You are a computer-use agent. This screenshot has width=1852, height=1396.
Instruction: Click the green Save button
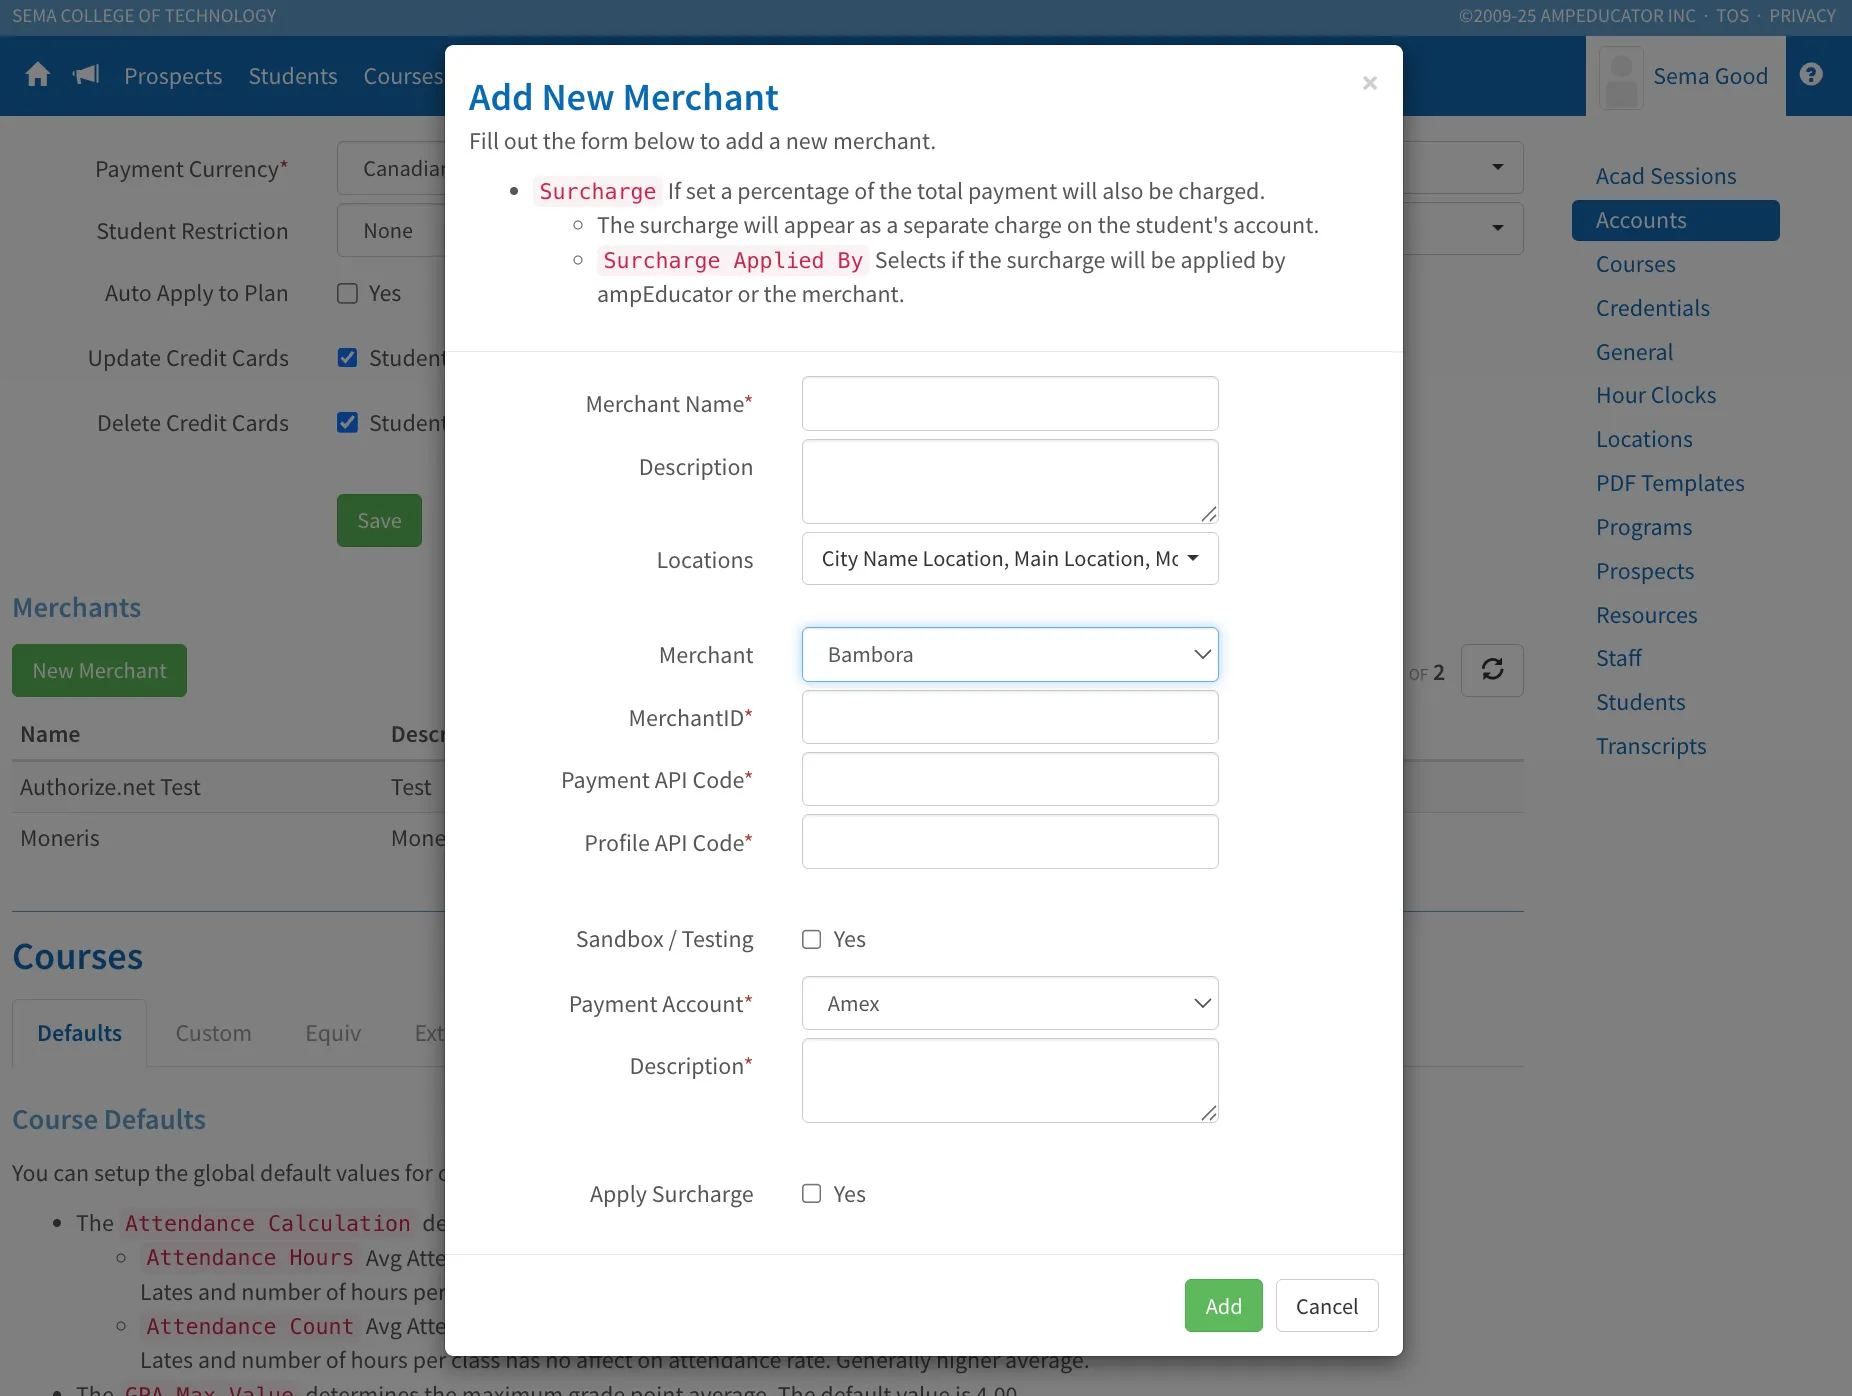pyautogui.click(x=379, y=521)
